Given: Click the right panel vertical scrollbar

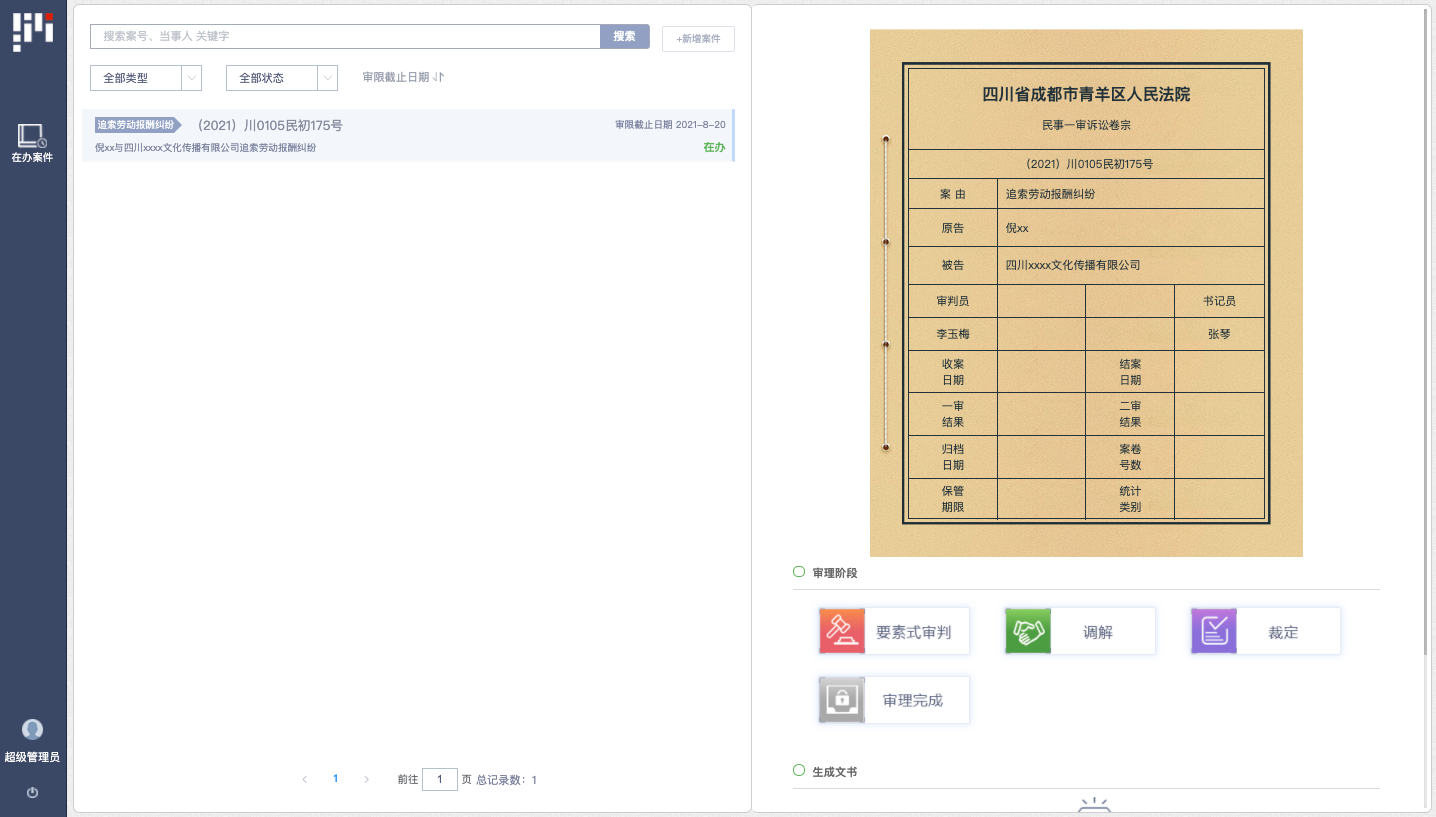Looking at the screenshot, I should pos(1427,330).
